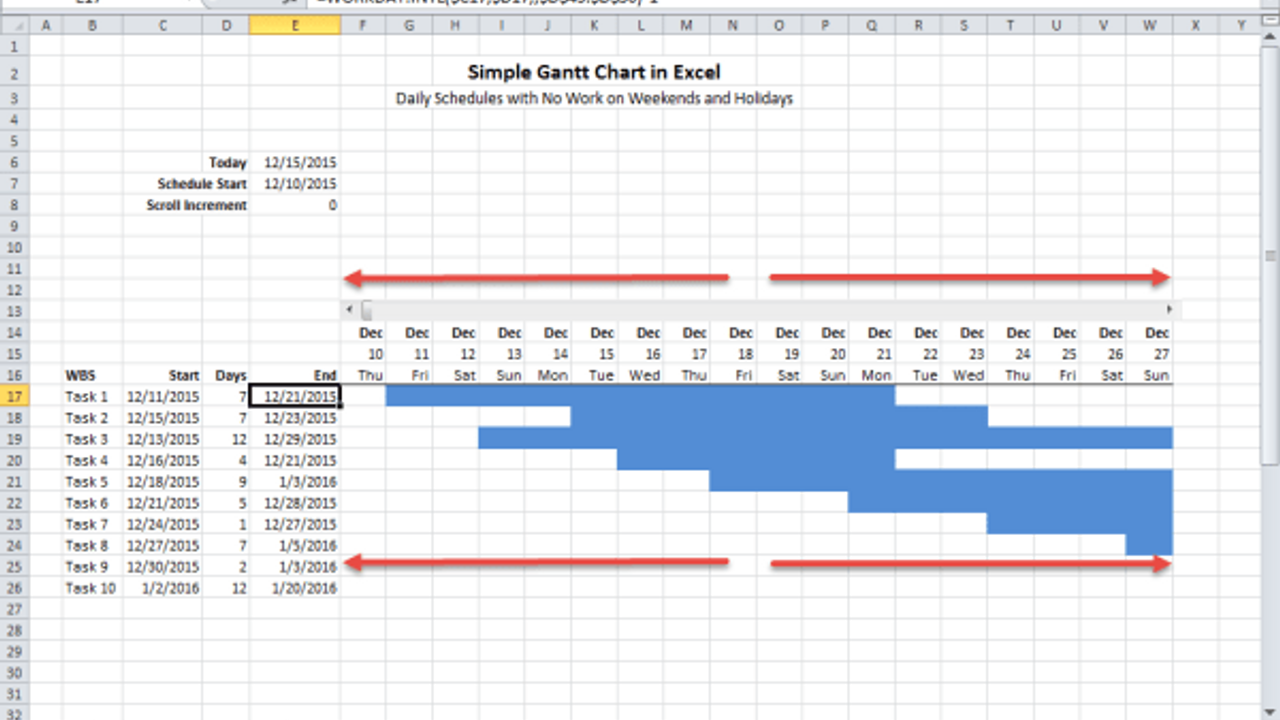Select Task 9 days value 2
This screenshot has height=720, width=1280.
[226, 567]
